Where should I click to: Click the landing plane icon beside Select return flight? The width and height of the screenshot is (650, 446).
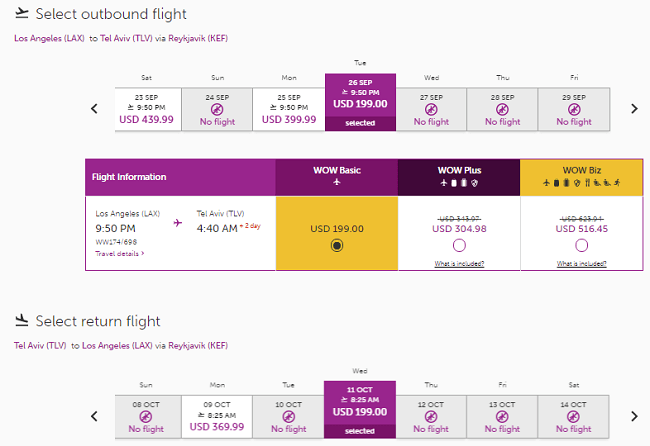22,320
